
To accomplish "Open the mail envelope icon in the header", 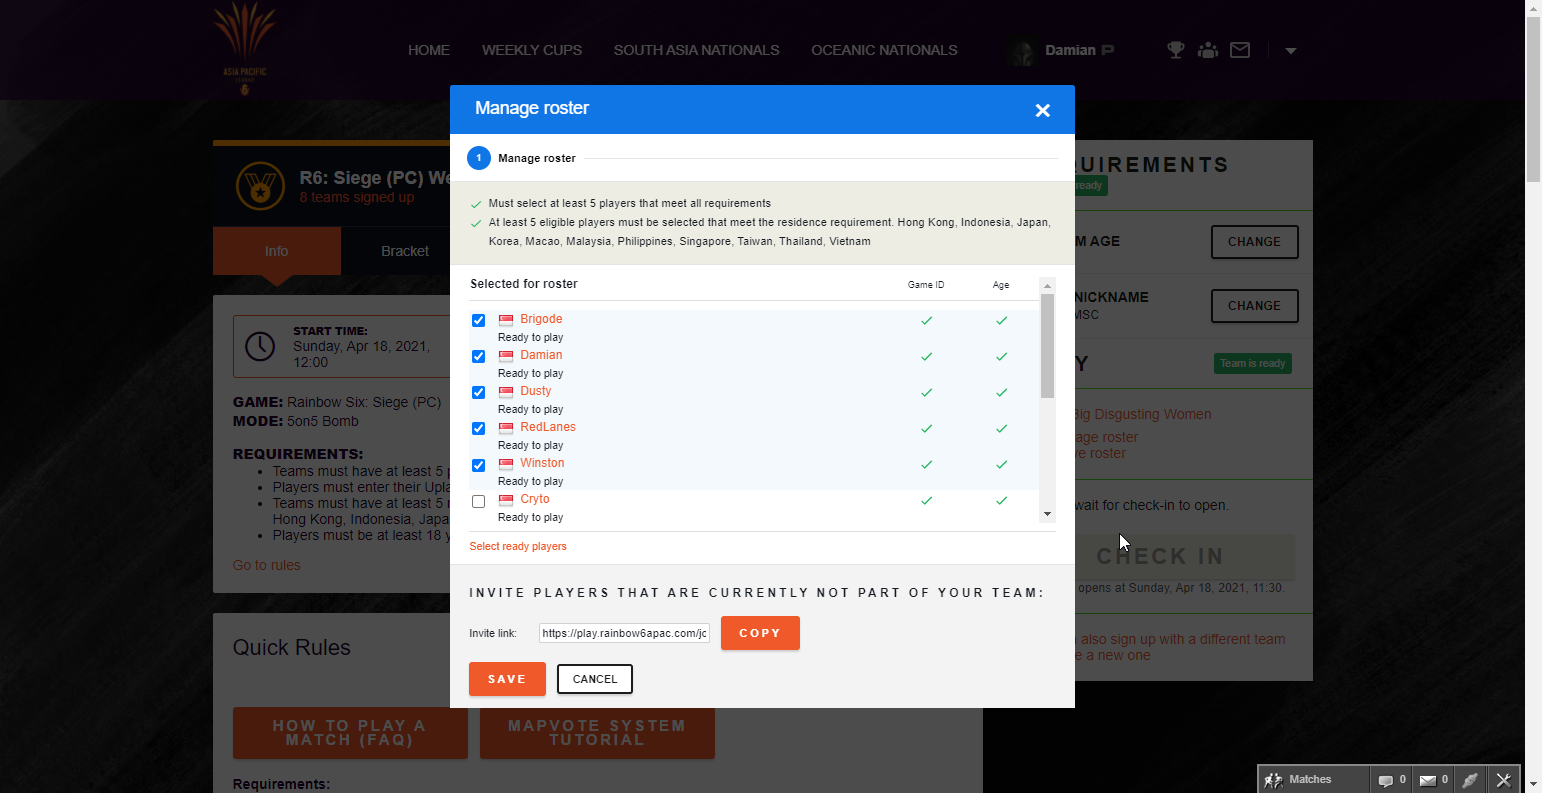I will (1240, 50).
